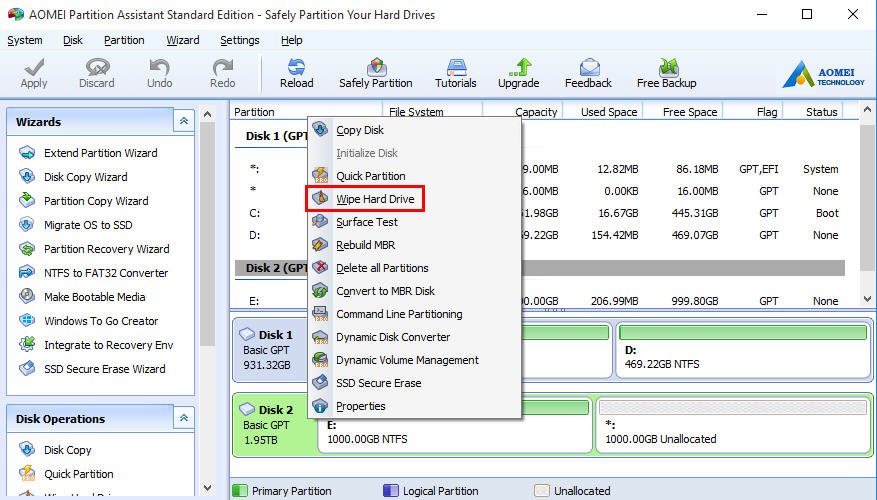Partition list scrollbar down arrow
Image resolution: width=877 pixels, height=500 pixels.
click(867, 299)
